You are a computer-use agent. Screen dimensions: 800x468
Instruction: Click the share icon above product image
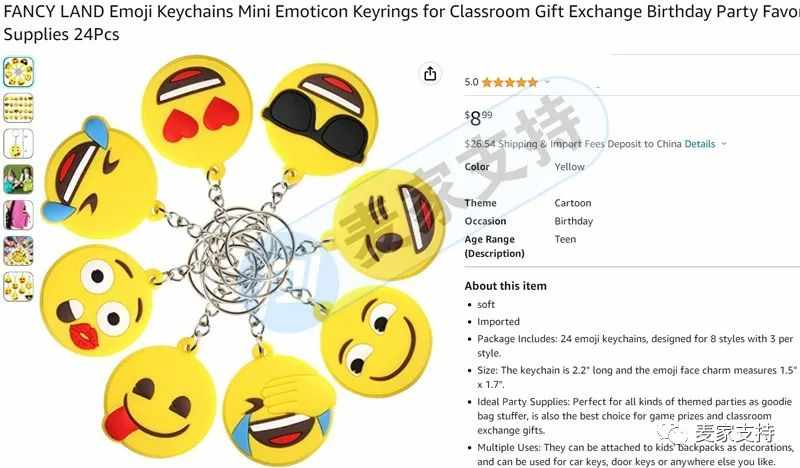coord(430,74)
